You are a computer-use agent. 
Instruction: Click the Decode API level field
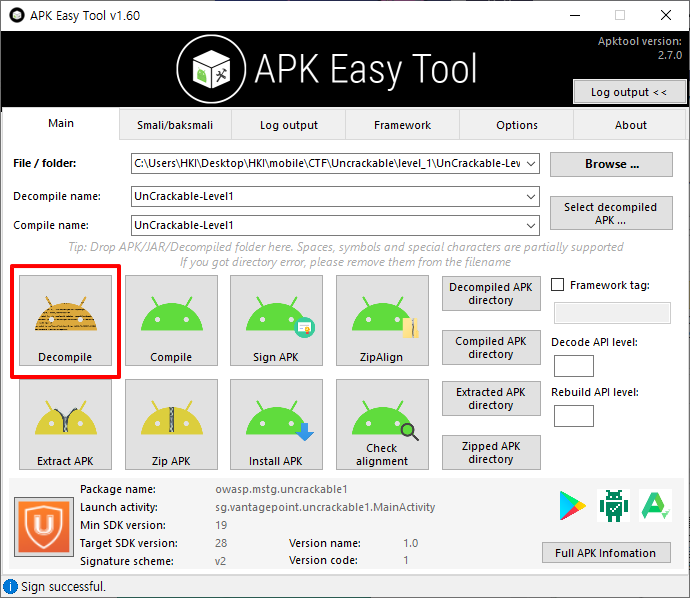574,366
